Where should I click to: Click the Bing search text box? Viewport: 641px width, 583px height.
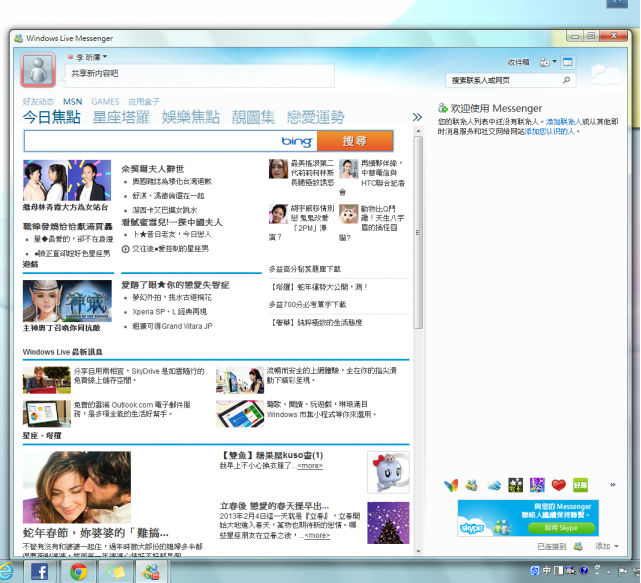click(170, 141)
